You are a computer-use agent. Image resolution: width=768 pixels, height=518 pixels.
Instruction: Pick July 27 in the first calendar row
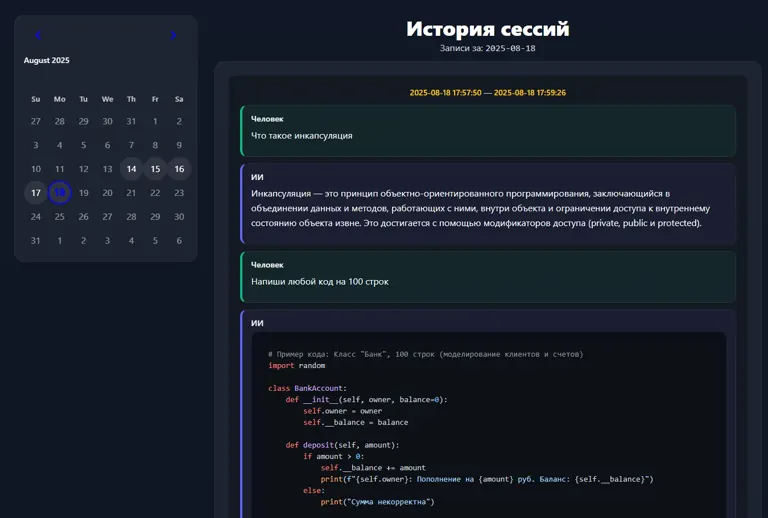coord(36,121)
